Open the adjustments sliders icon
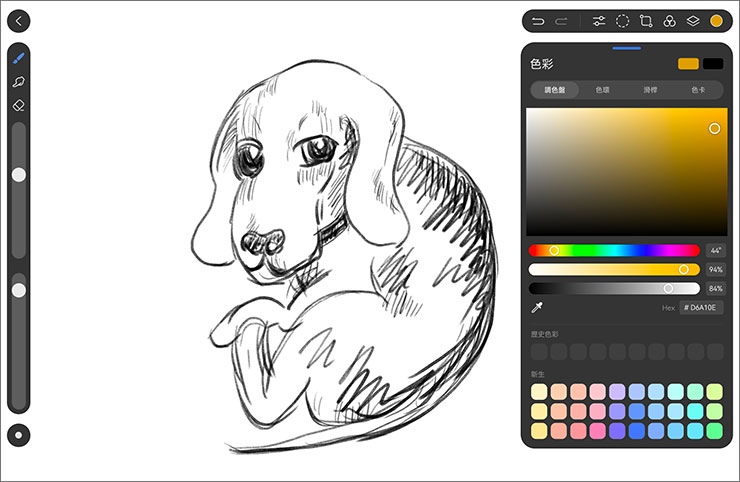This screenshot has height=482, width=740. click(x=599, y=21)
